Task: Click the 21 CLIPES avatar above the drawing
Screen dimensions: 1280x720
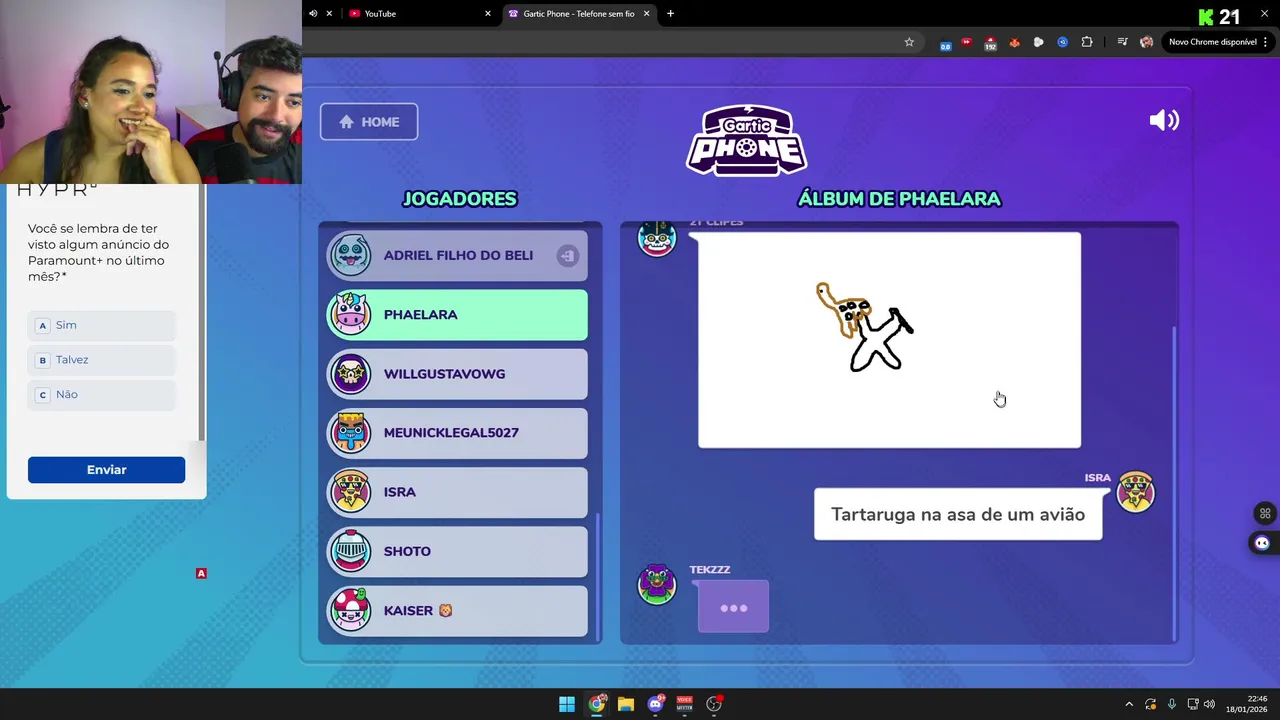Action: click(x=657, y=238)
